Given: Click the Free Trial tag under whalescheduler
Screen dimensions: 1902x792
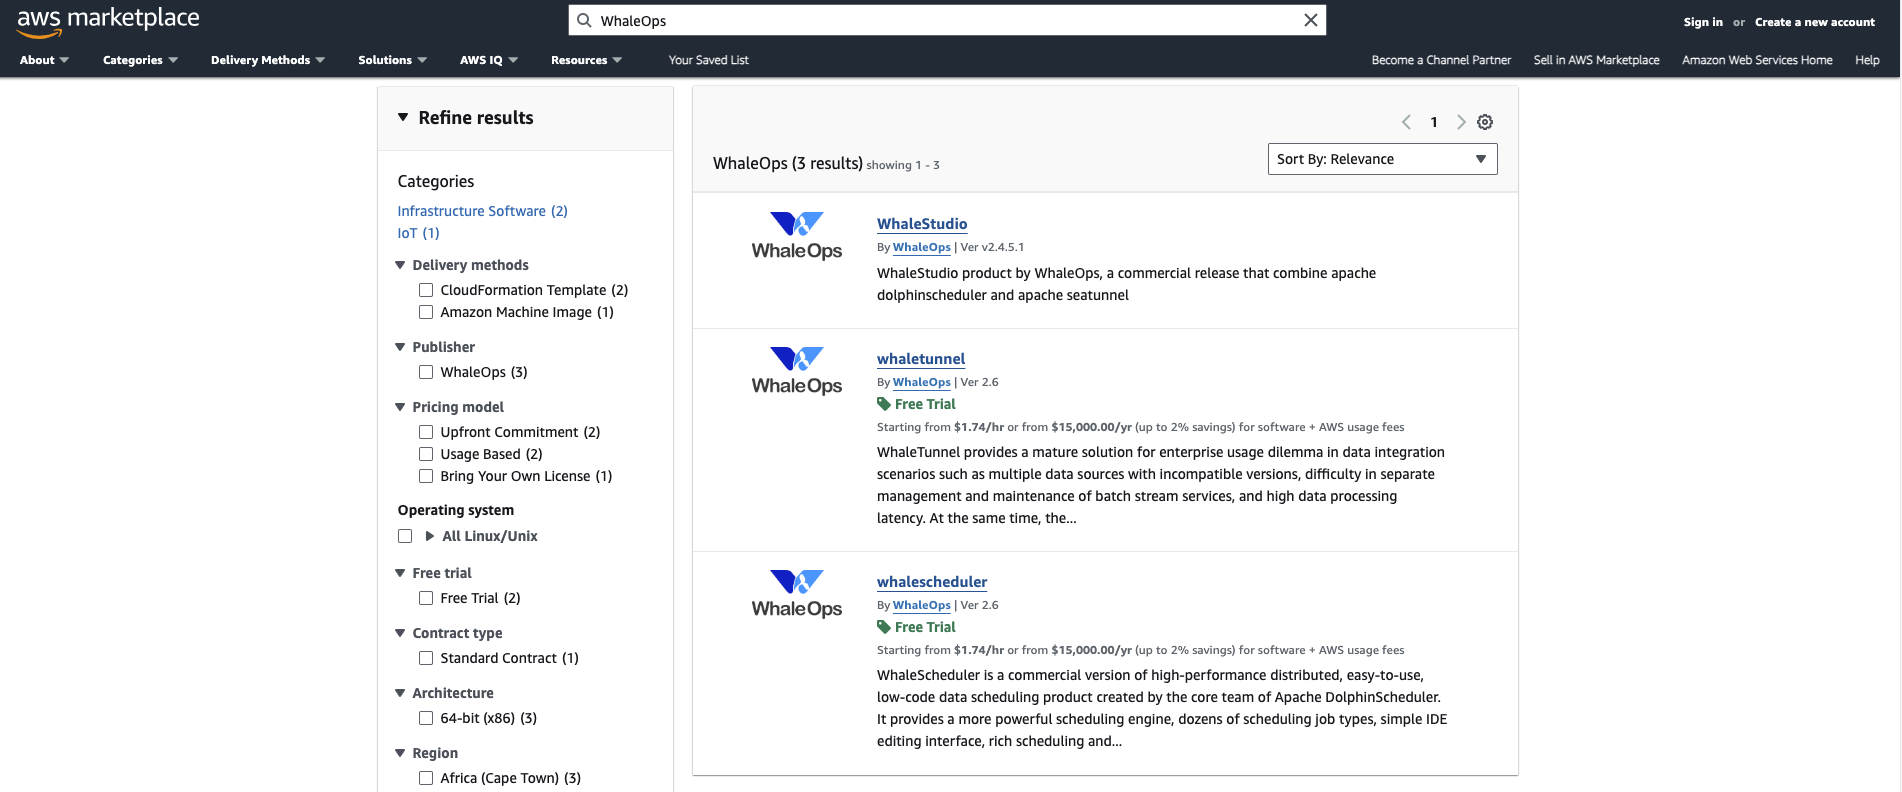Looking at the screenshot, I should [x=916, y=627].
